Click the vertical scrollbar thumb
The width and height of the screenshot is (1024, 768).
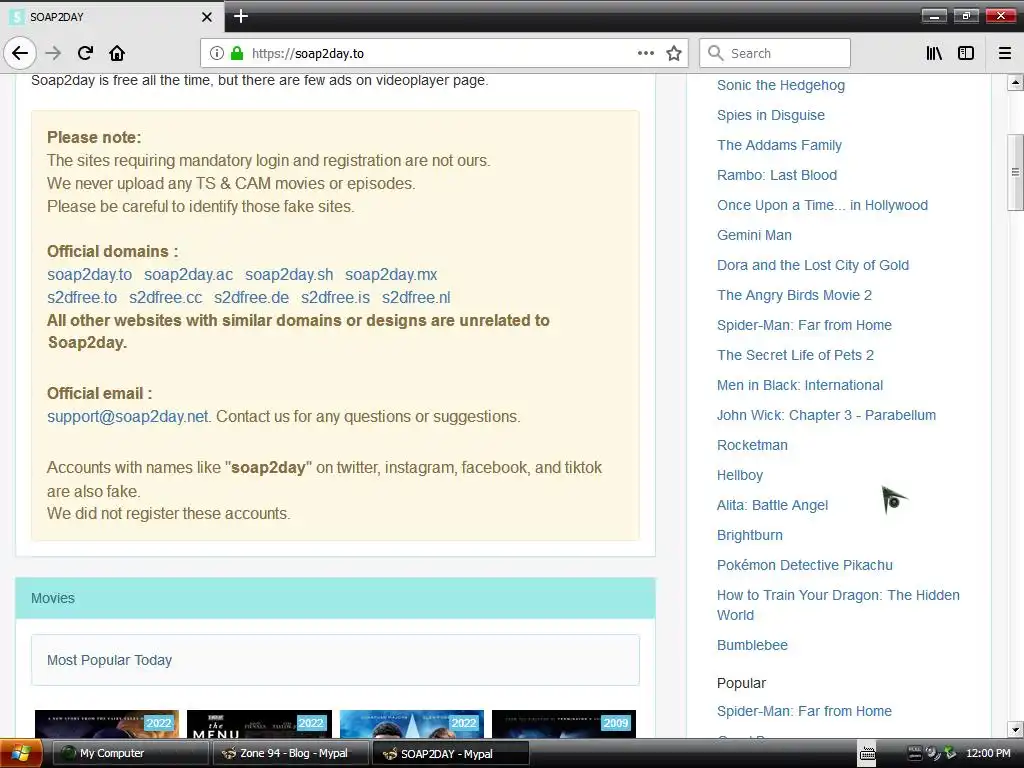point(1015,172)
